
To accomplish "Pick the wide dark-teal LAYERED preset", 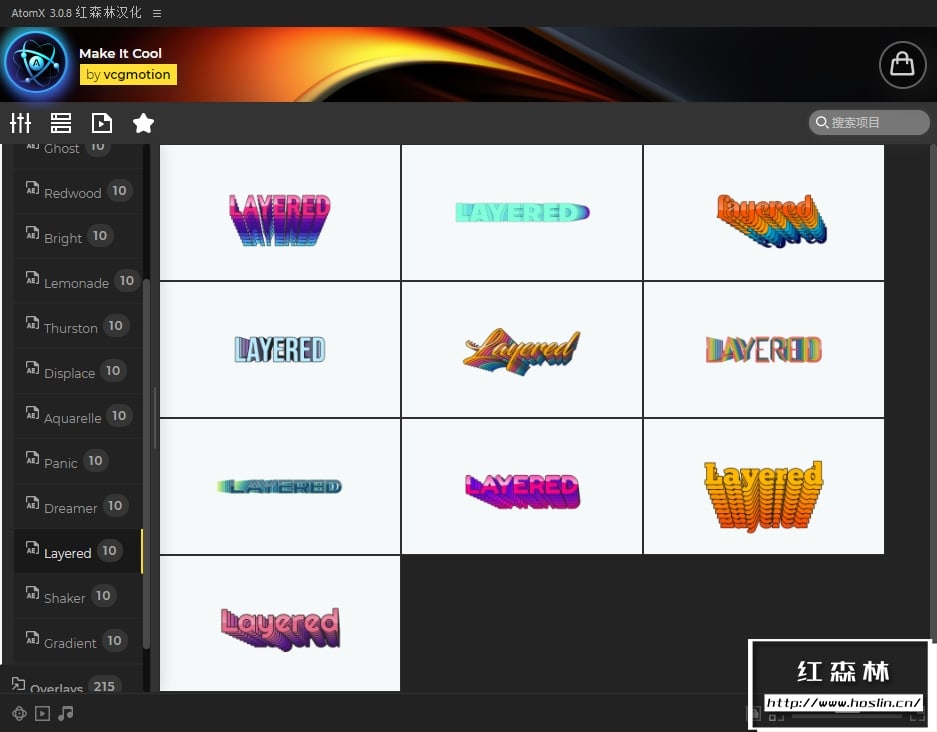I will [x=280, y=486].
